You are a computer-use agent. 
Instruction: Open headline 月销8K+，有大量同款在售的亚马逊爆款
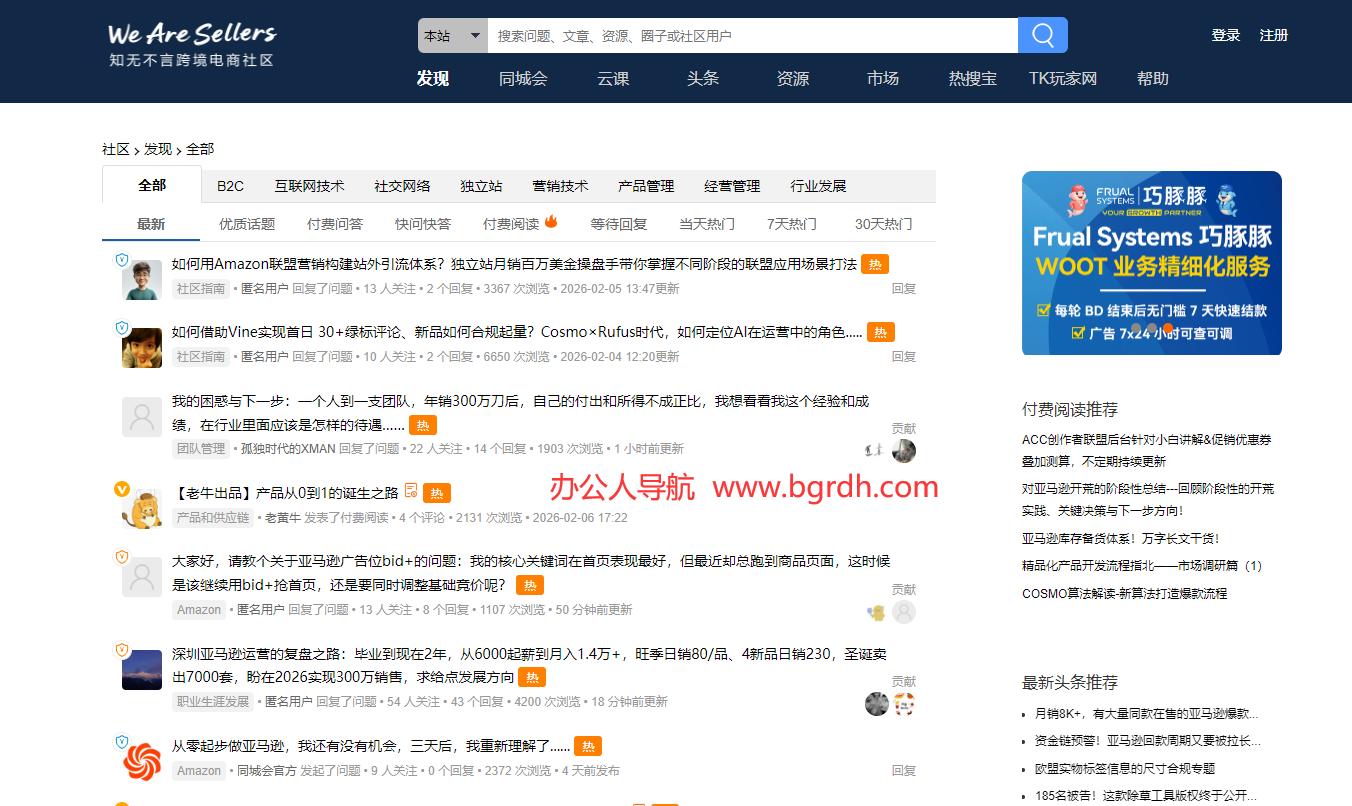click(x=1147, y=714)
